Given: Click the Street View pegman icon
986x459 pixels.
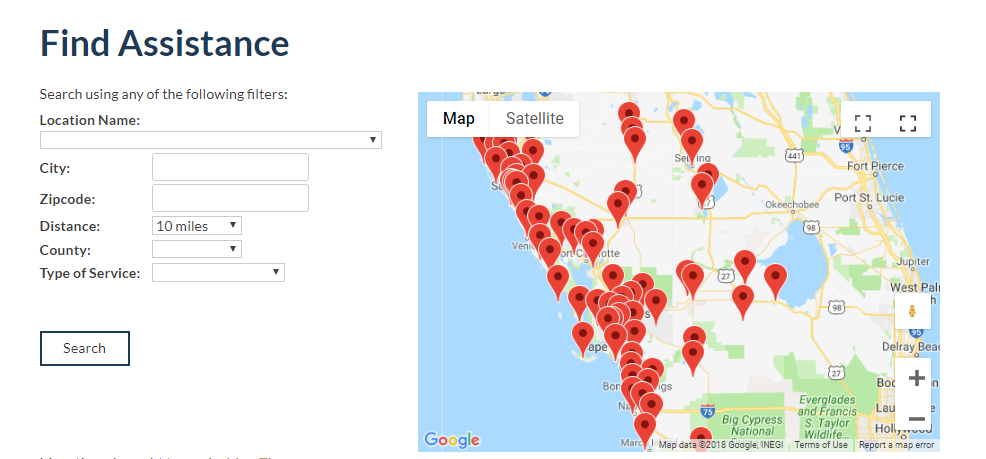Looking at the screenshot, I should [913, 311].
